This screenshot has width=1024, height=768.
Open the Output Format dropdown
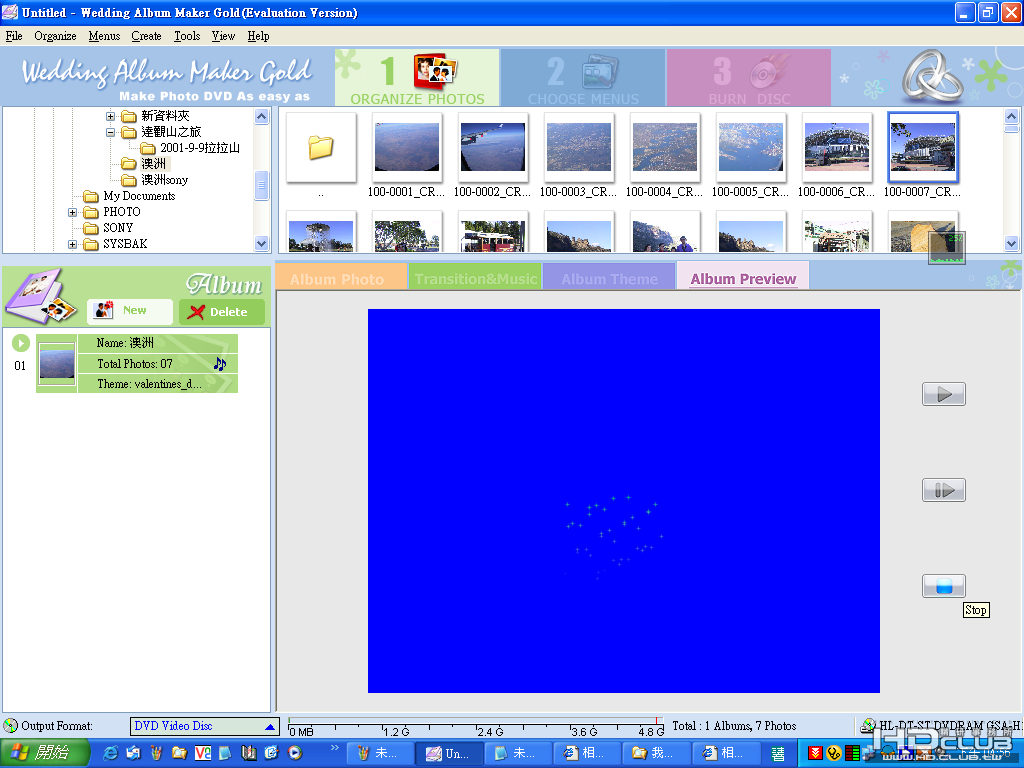205,726
